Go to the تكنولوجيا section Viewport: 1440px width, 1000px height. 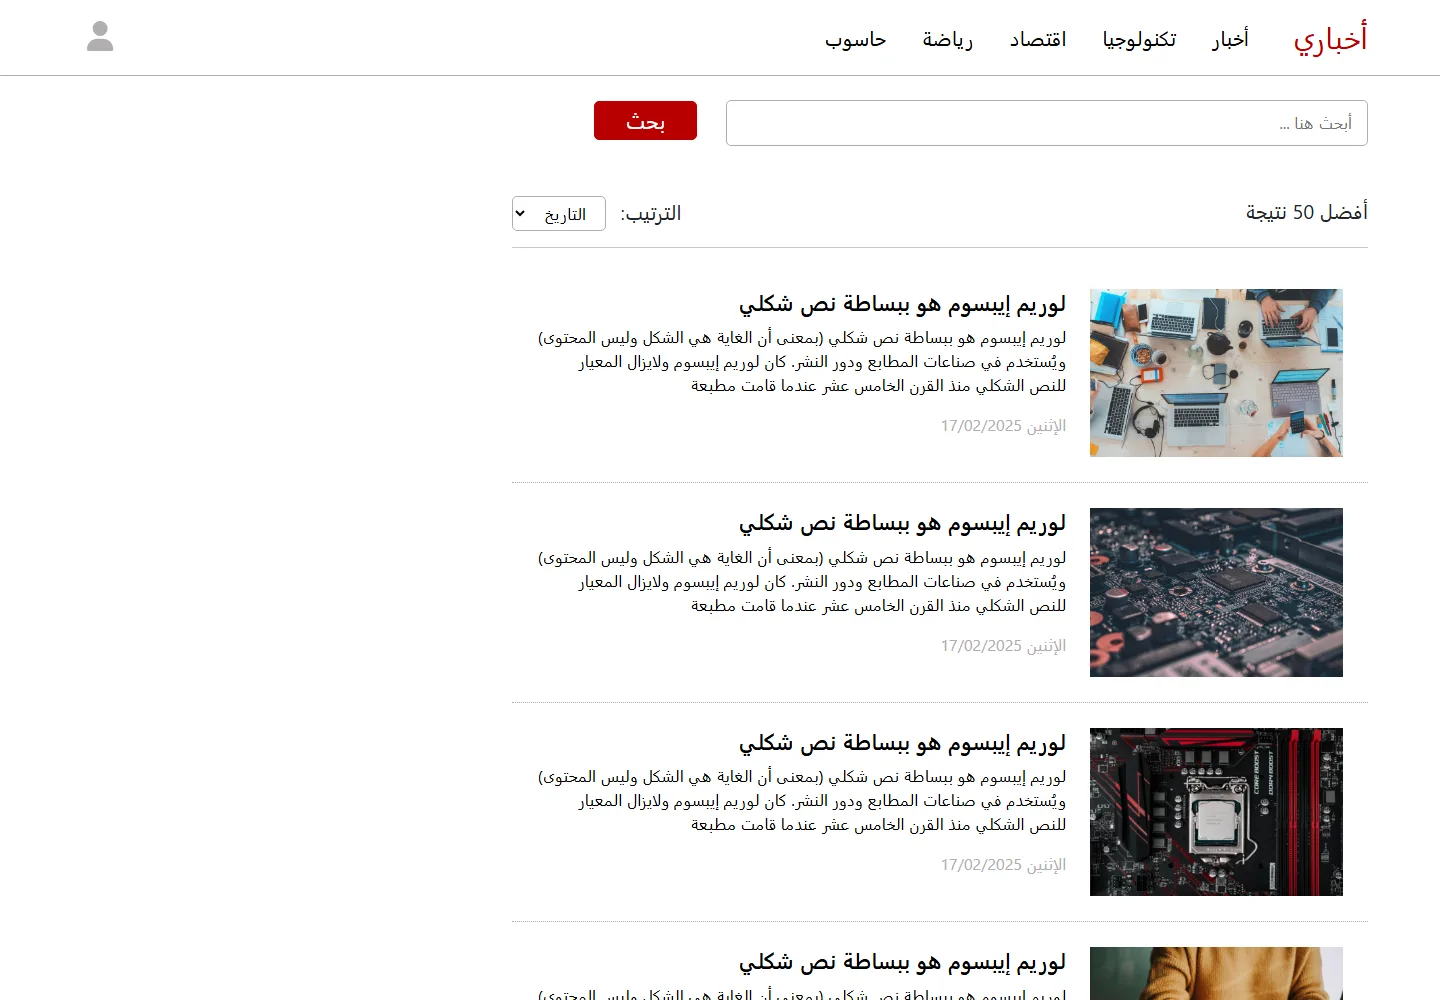1139,39
